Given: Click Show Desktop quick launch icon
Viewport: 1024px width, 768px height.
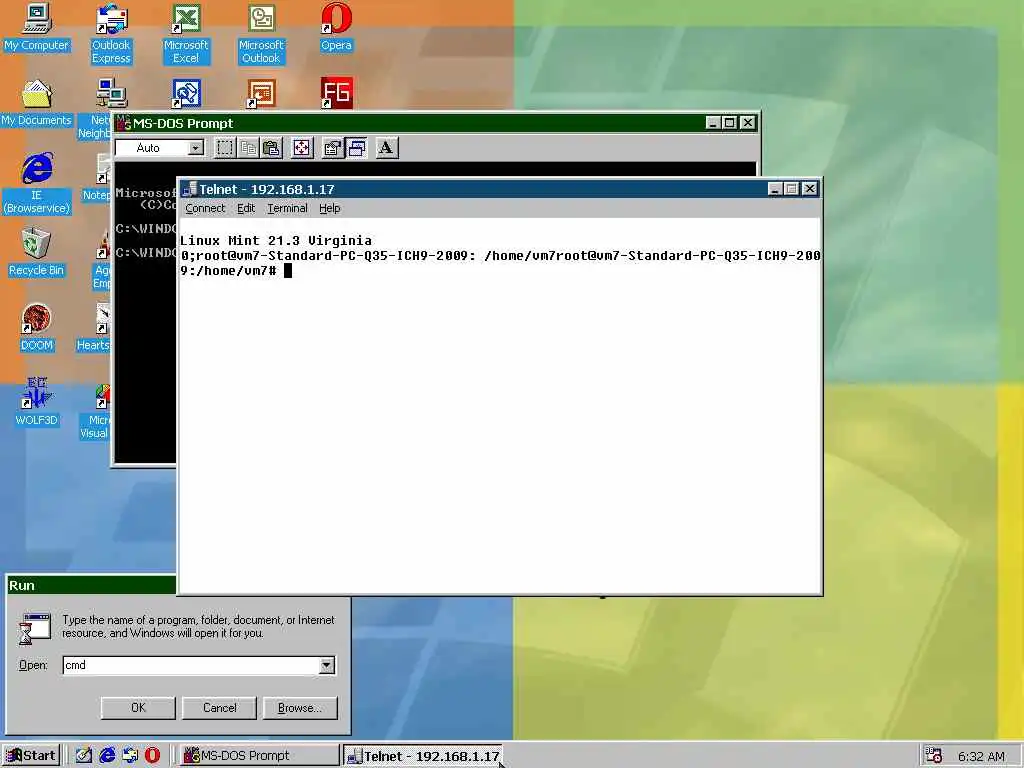Looking at the screenshot, I should point(84,756).
